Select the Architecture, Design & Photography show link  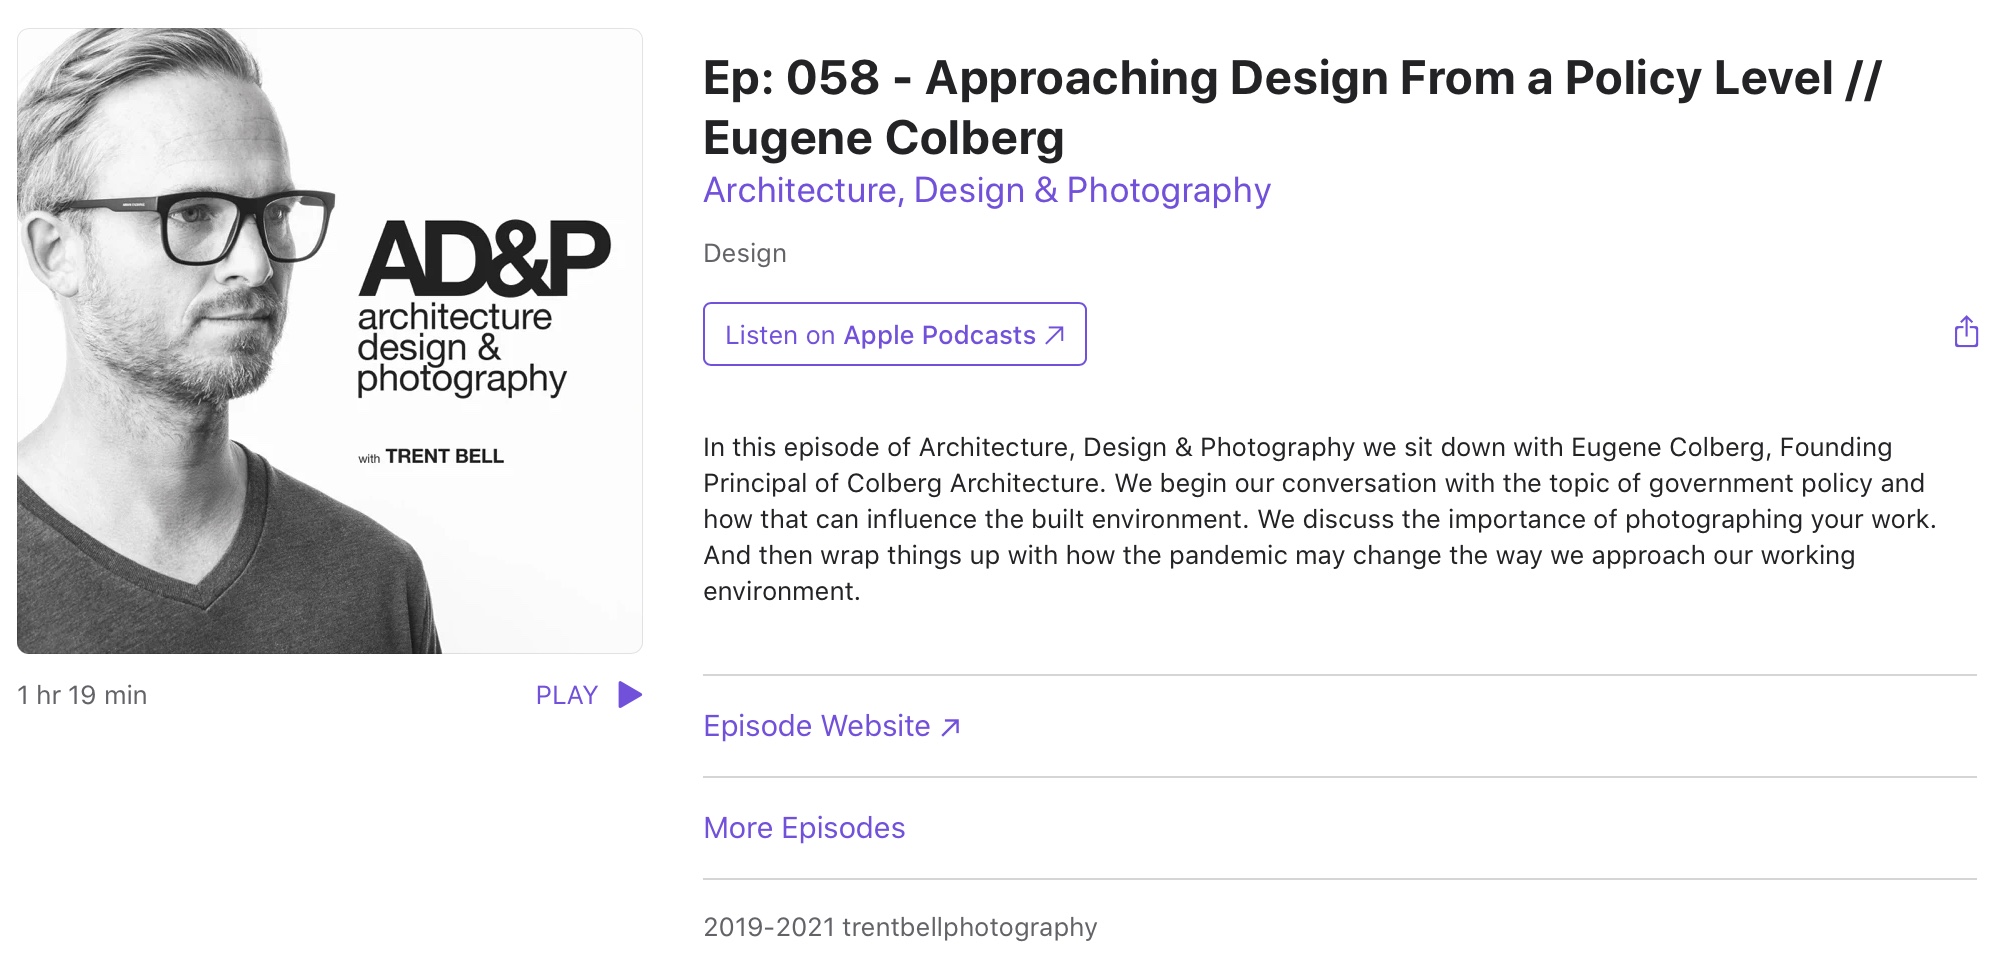coord(987,190)
